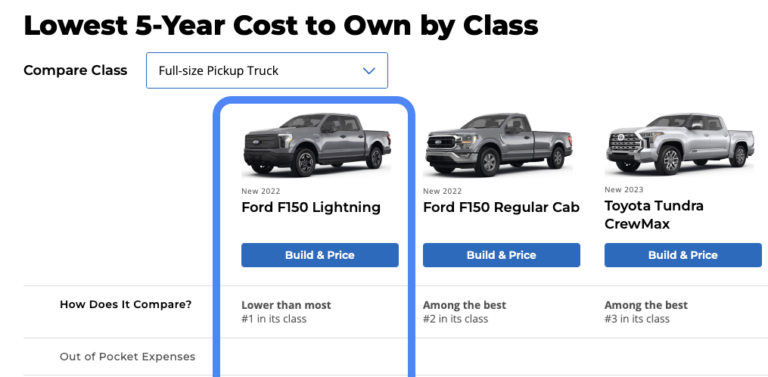Click the 'Full-size Pickup Truck' selected text
This screenshot has width=768, height=377.
tap(218, 71)
